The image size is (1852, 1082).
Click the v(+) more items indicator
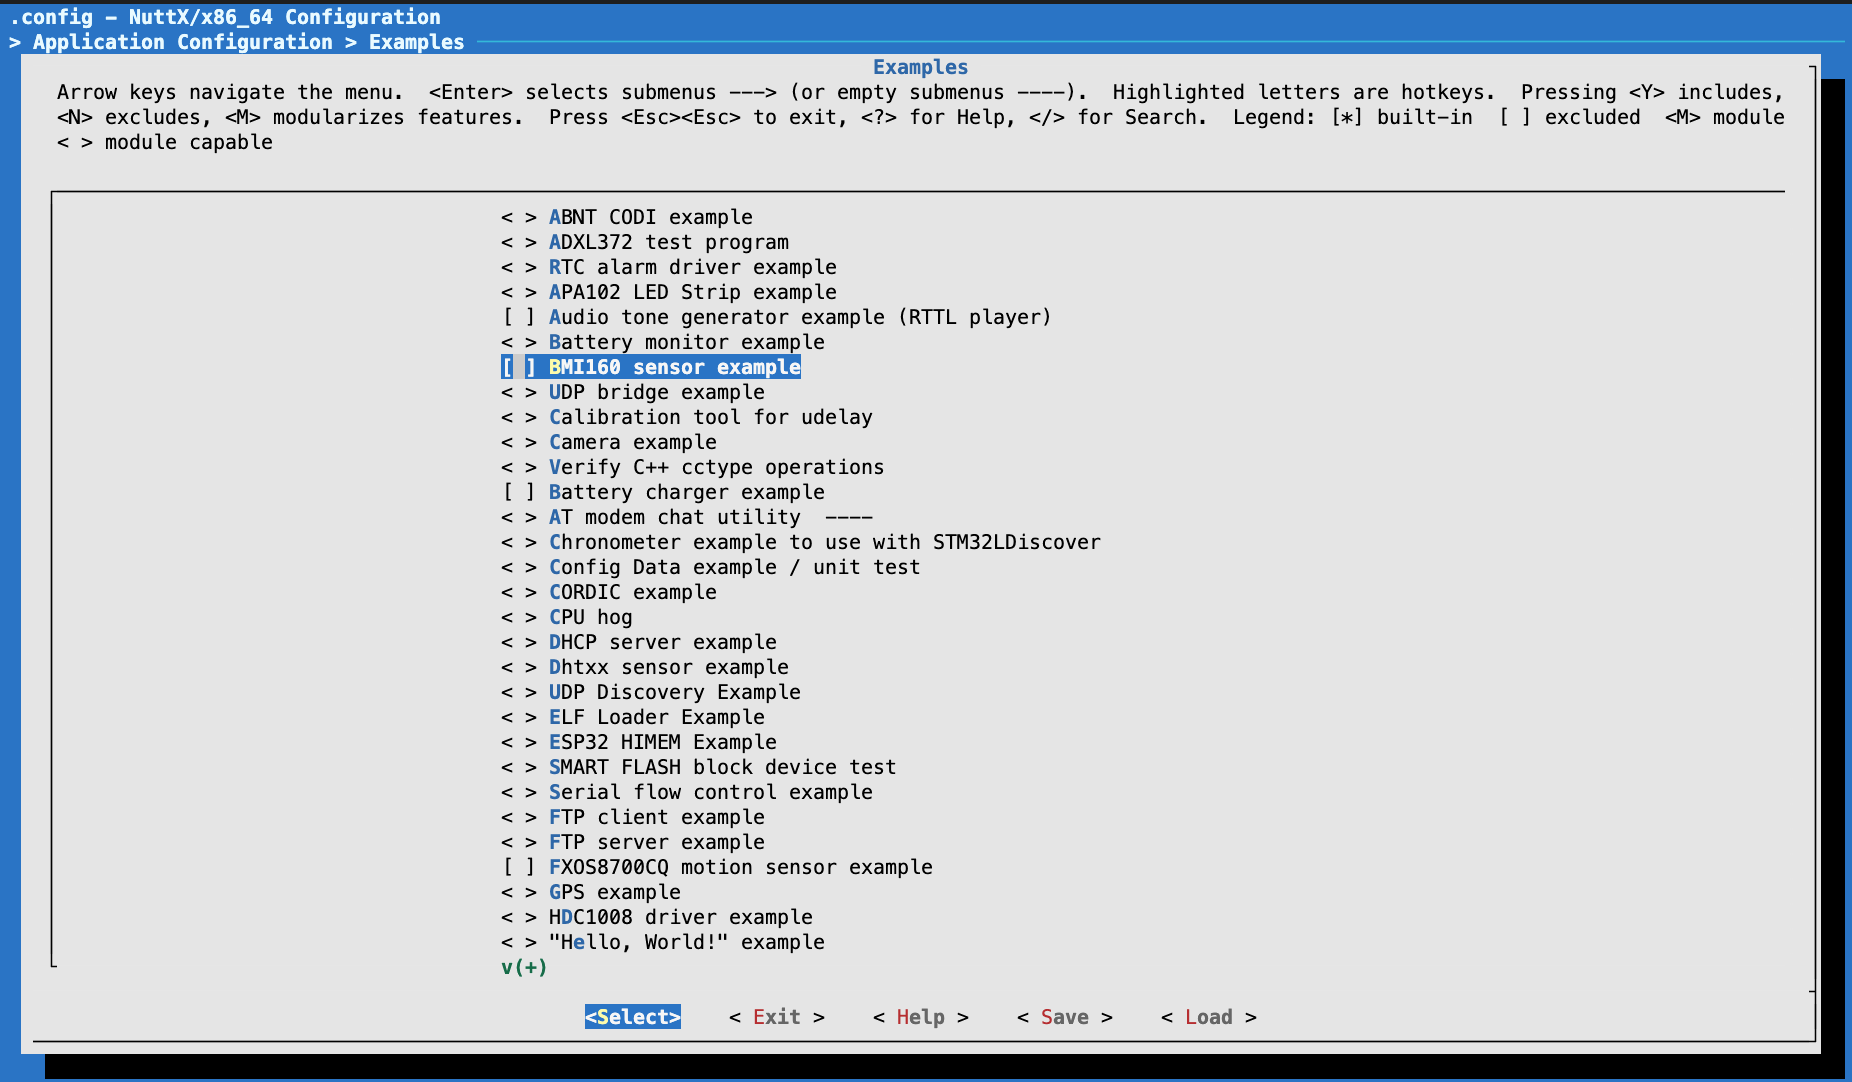pos(524,967)
